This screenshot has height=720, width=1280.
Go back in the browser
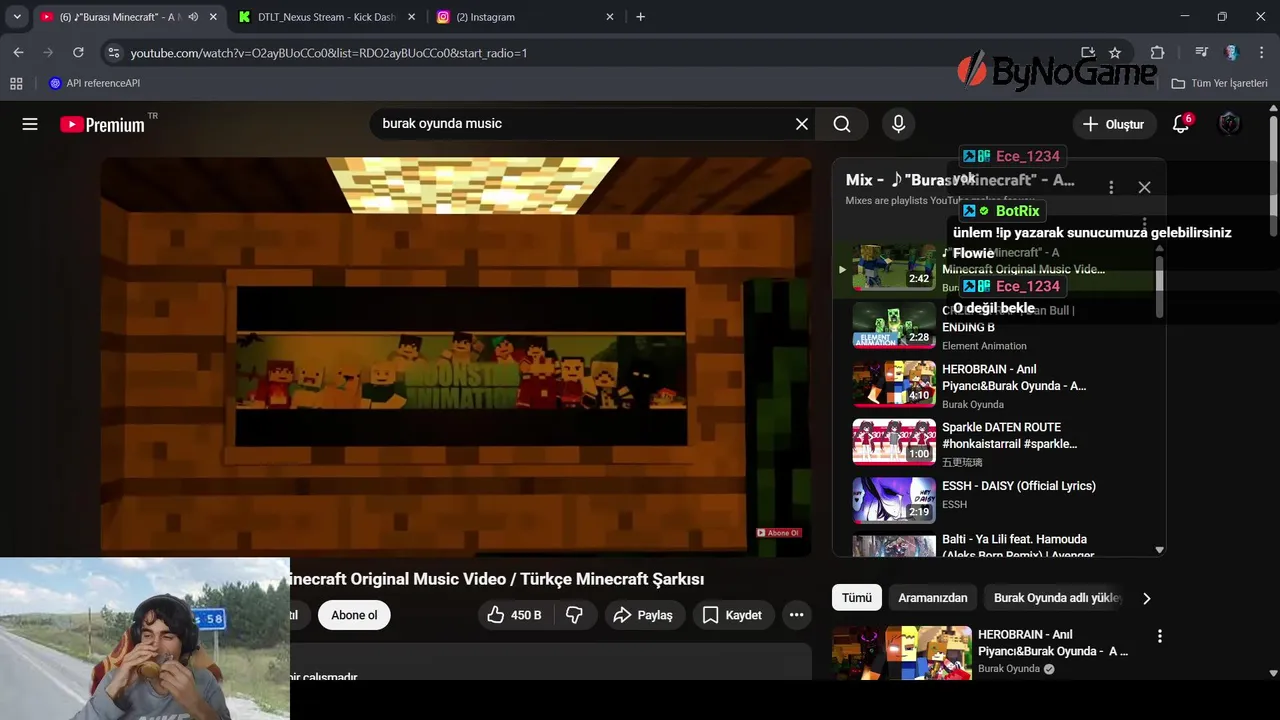tap(18, 52)
